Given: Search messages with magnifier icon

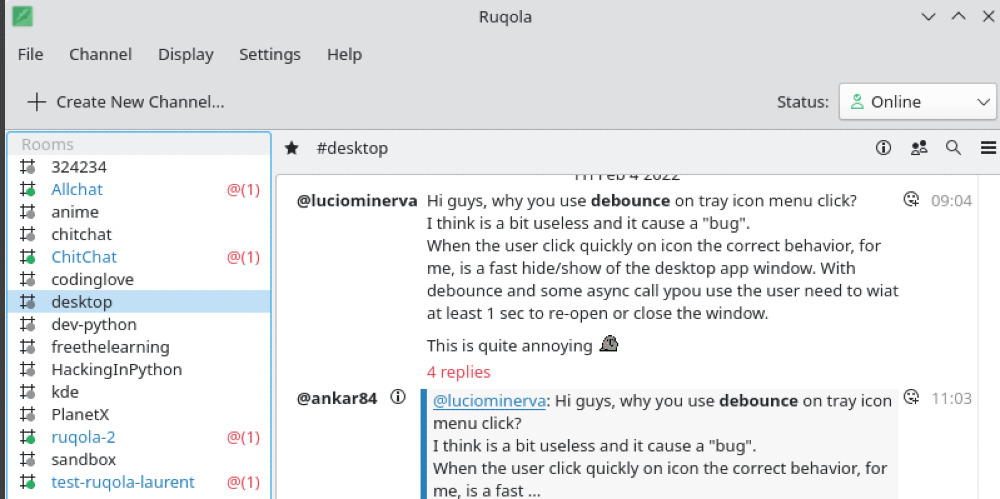Looking at the screenshot, I should coord(953,148).
